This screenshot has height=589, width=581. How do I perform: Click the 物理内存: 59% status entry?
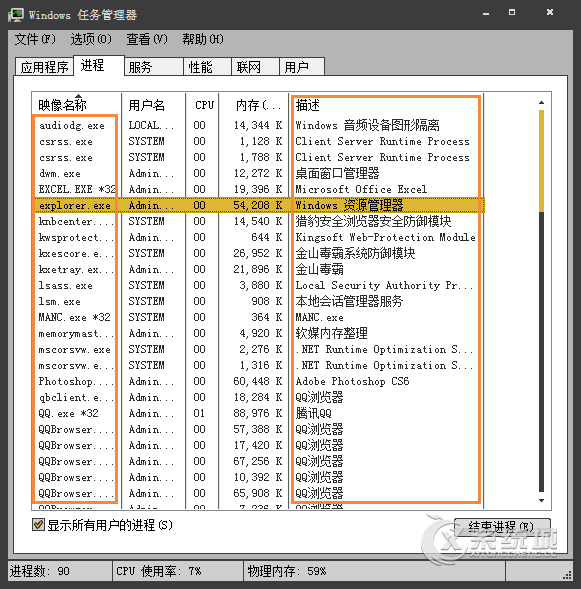[374, 571]
